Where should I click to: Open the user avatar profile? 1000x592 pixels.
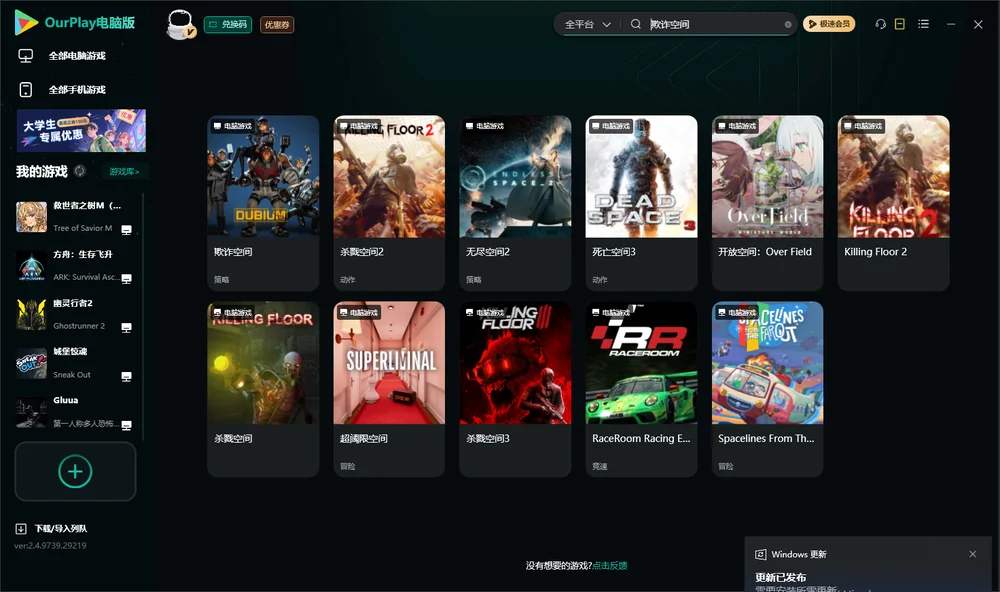point(180,24)
